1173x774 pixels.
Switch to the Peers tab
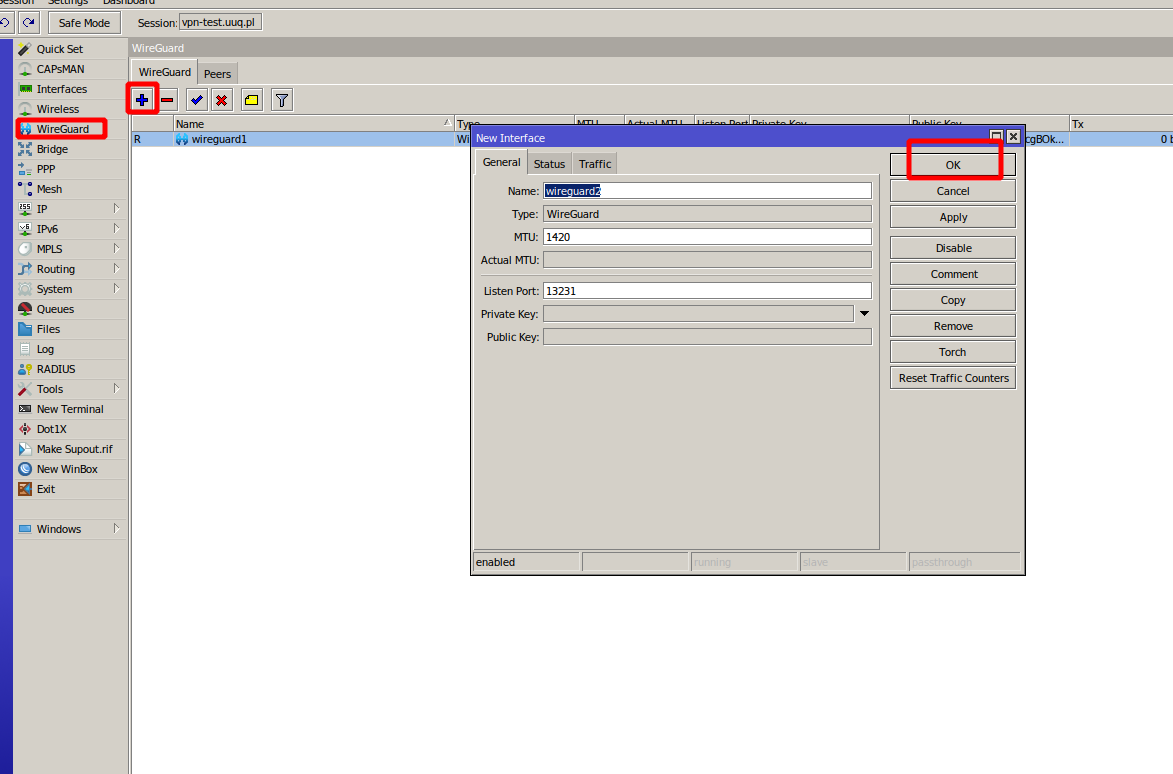click(x=217, y=72)
